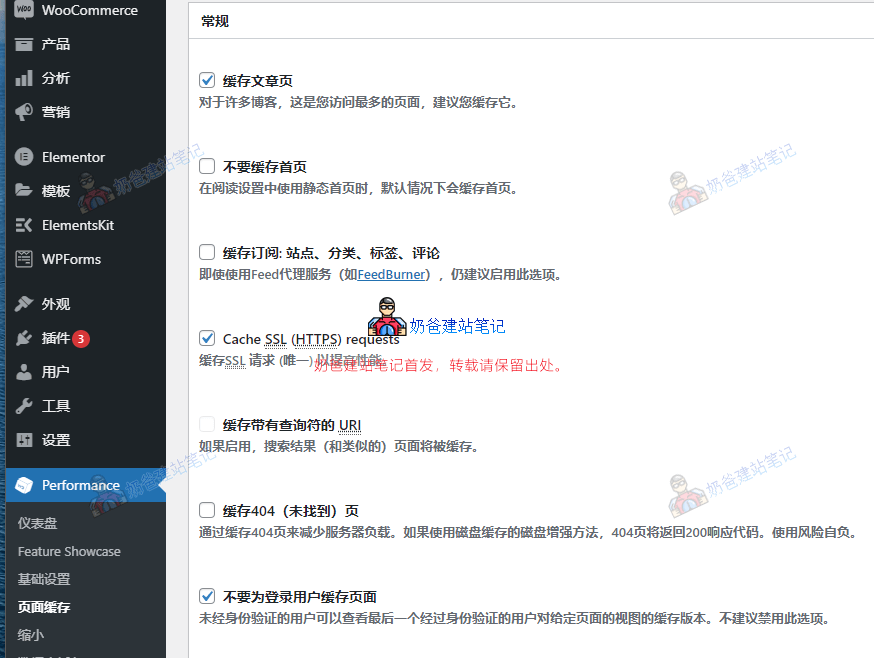
Task: Uncheck the 缓存文章页 checkbox
Action: point(207,80)
